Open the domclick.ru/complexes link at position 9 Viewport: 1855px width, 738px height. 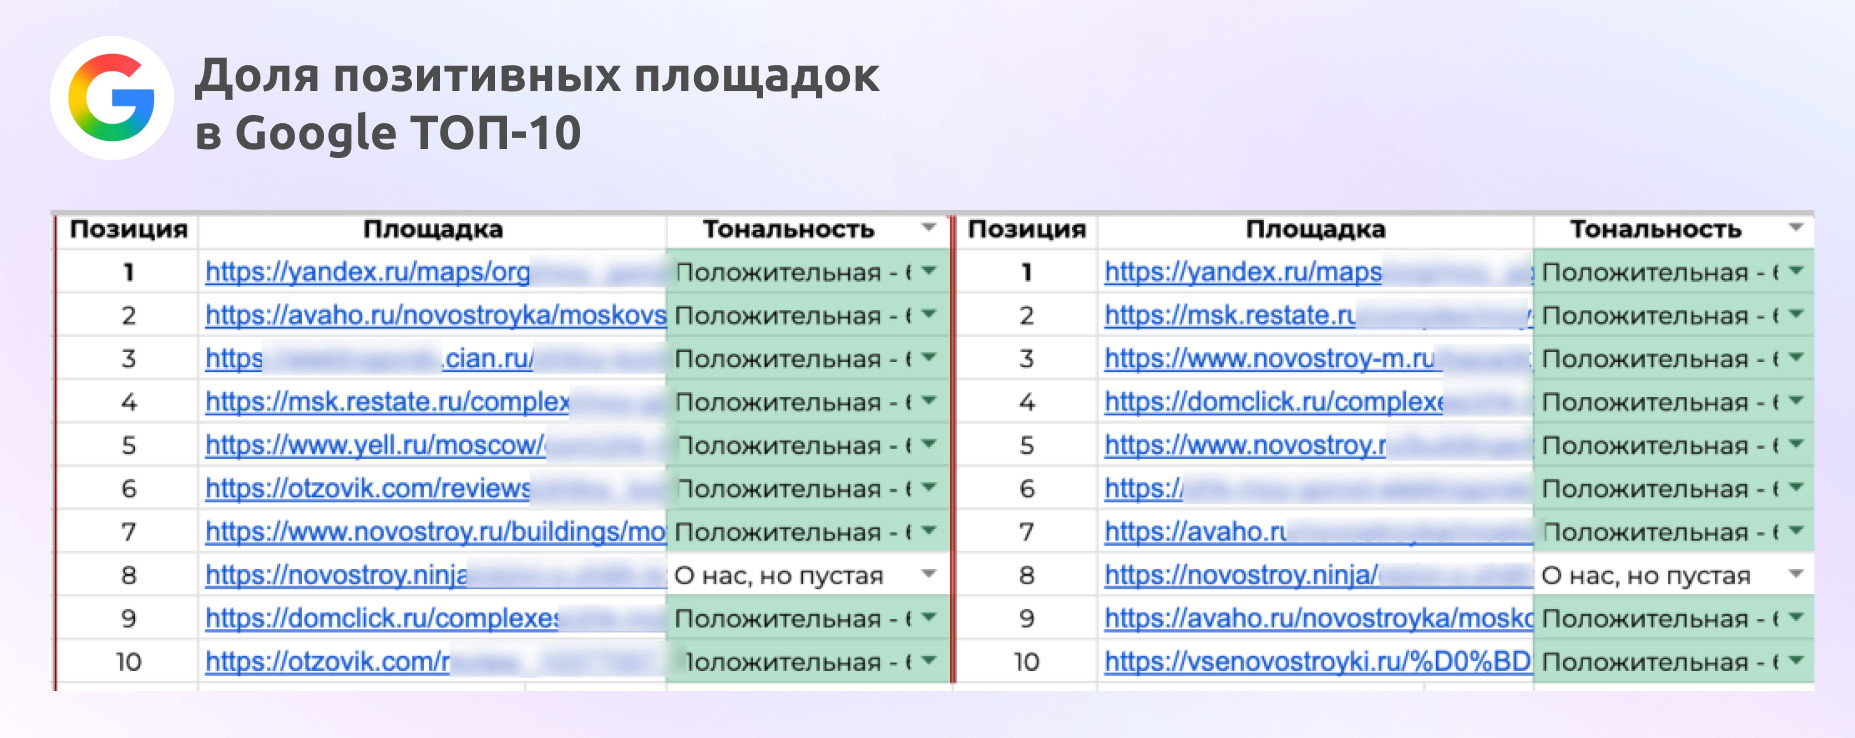tap(382, 618)
